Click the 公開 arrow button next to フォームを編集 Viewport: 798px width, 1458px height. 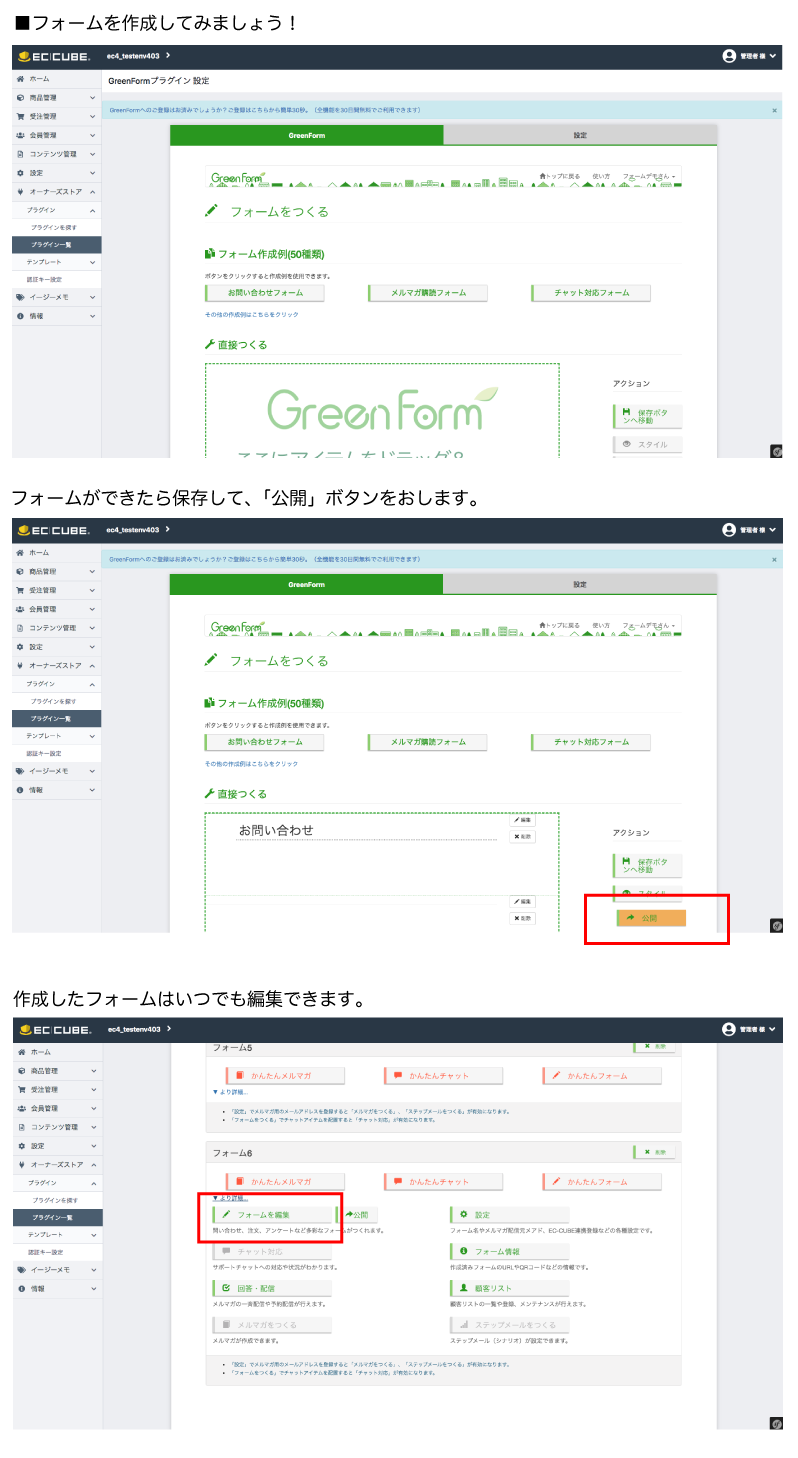click(357, 1214)
